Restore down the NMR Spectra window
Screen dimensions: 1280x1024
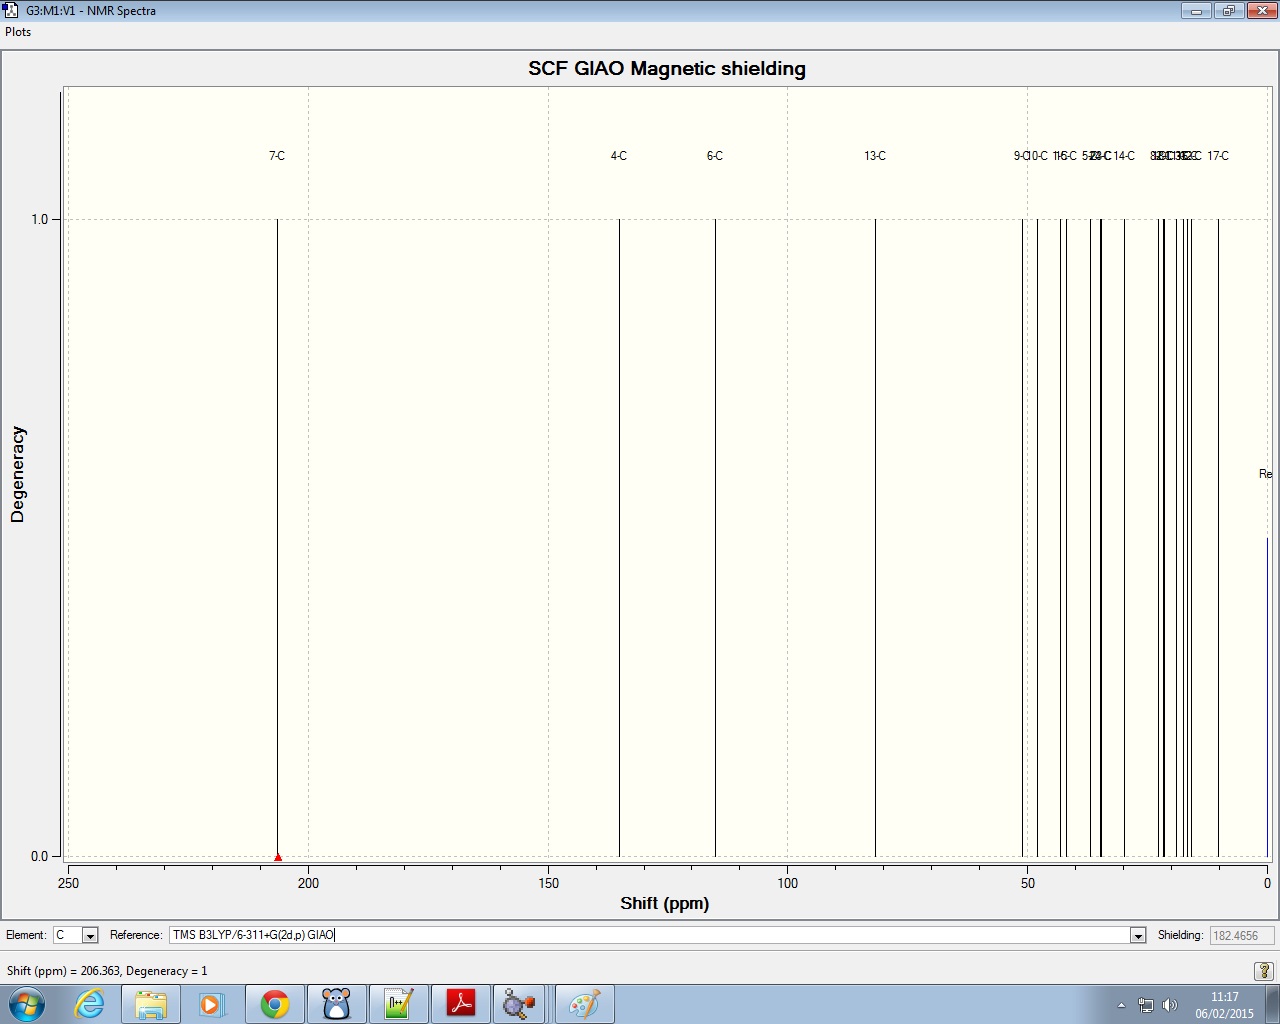(1228, 11)
